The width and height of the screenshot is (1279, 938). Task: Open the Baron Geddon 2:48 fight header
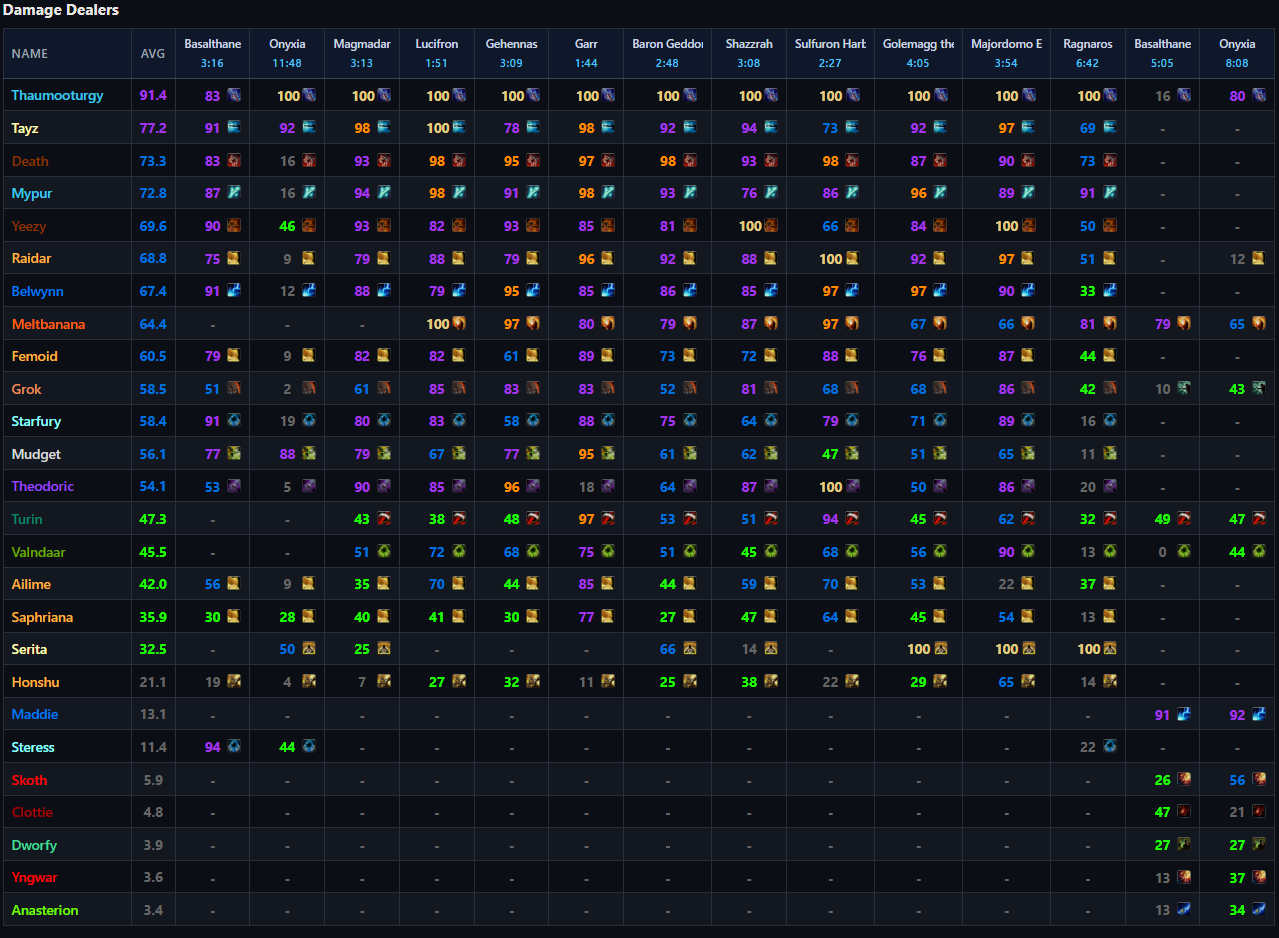pyautogui.click(x=668, y=54)
